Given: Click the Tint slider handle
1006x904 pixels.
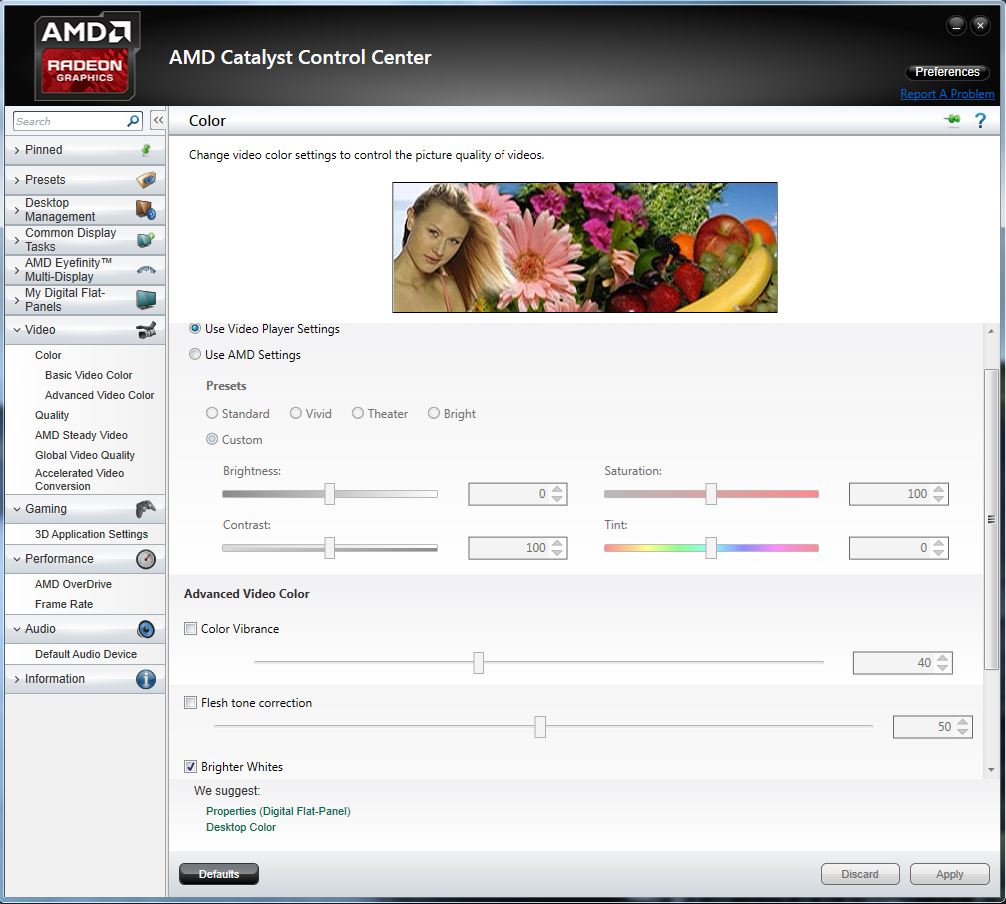Looking at the screenshot, I should point(711,548).
